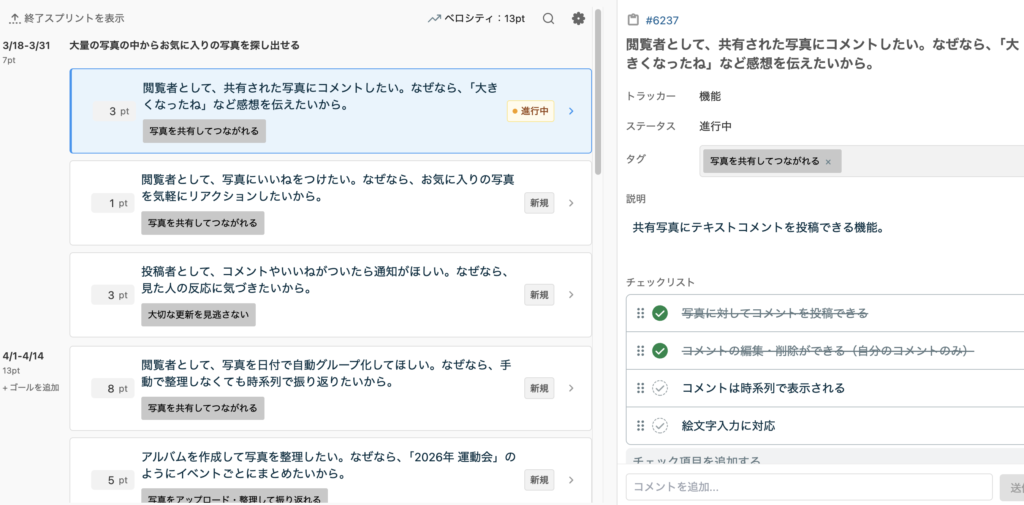Image resolution: width=1024 pixels, height=505 pixels.
Task: Click the 進行中 status badge
Action: pyautogui.click(x=530, y=111)
